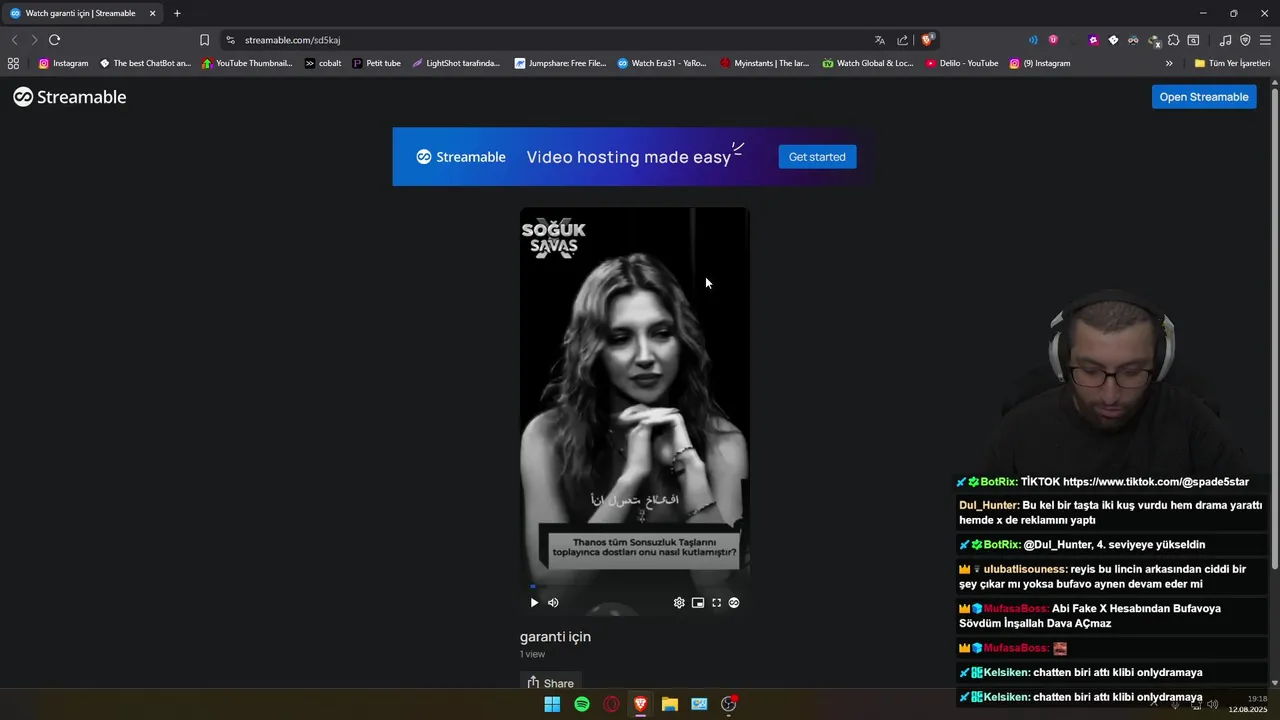Click the purple extension icon
1280x720 pixels.
click(1093, 40)
